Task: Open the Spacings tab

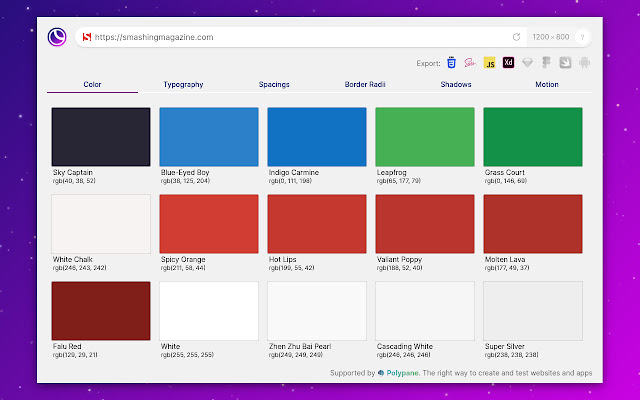Action: pyautogui.click(x=274, y=85)
